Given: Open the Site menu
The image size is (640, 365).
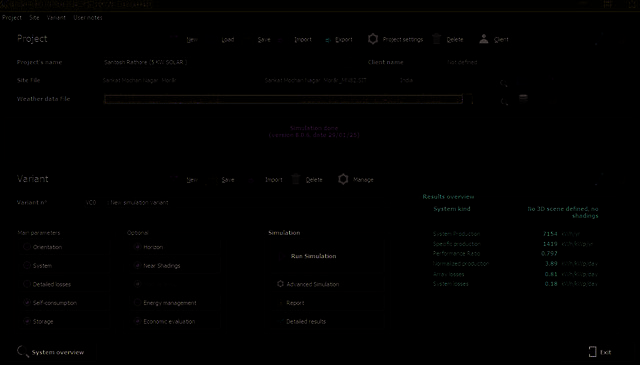Looking at the screenshot, I should [34, 18].
